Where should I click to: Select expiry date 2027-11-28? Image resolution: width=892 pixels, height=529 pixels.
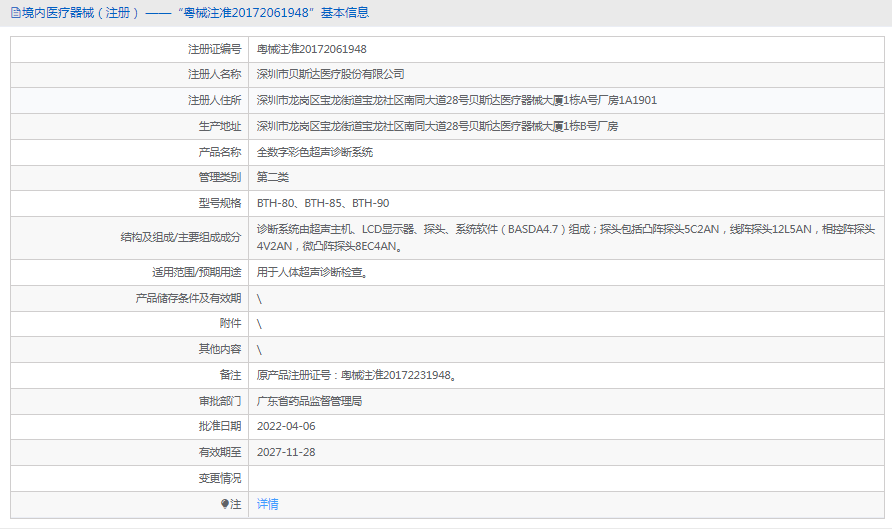tap(286, 453)
